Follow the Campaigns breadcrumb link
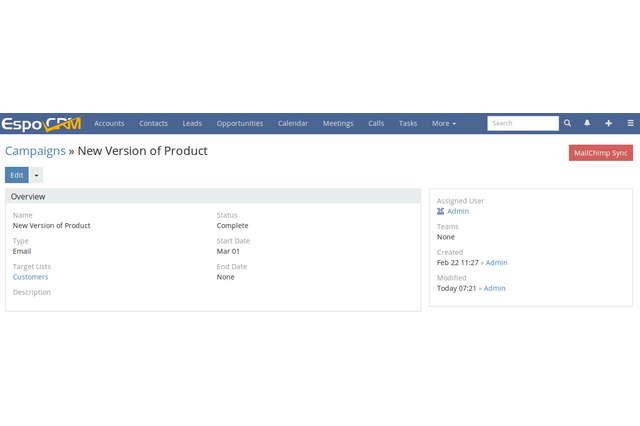The image size is (640, 426). (35, 151)
